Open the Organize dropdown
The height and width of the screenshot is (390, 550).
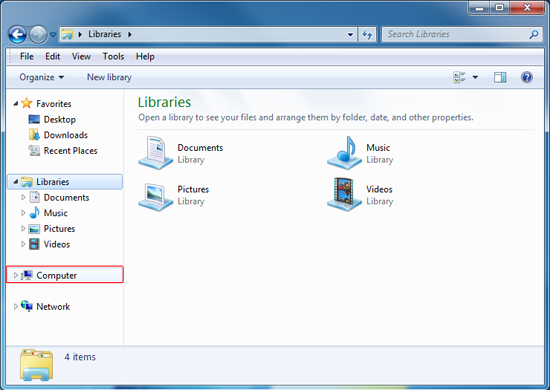pyautogui.click(x=42, y=77)
